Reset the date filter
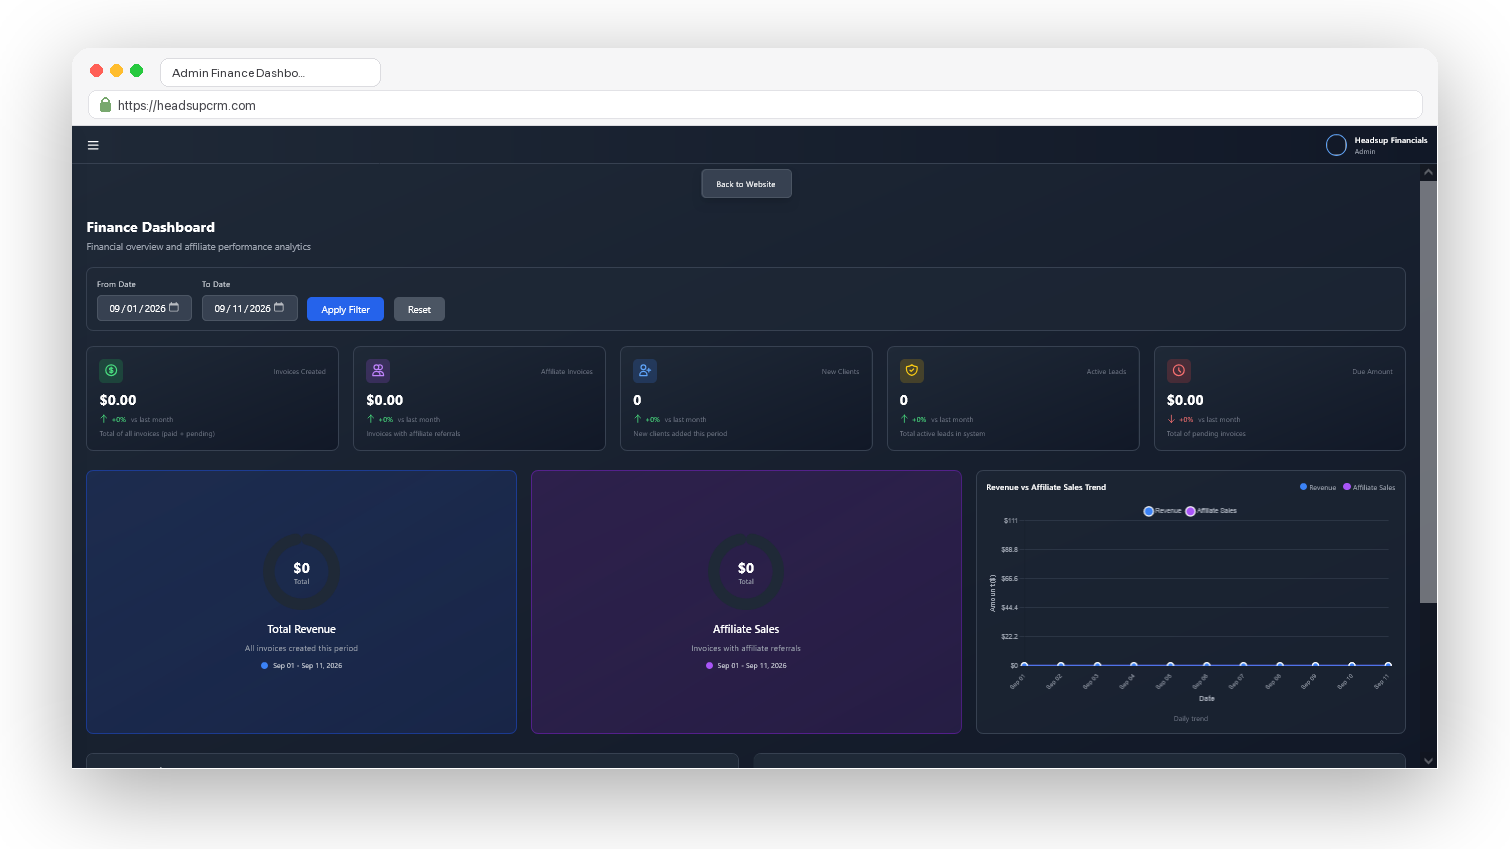Screen dimensions: 1510x849 point(419,309)
